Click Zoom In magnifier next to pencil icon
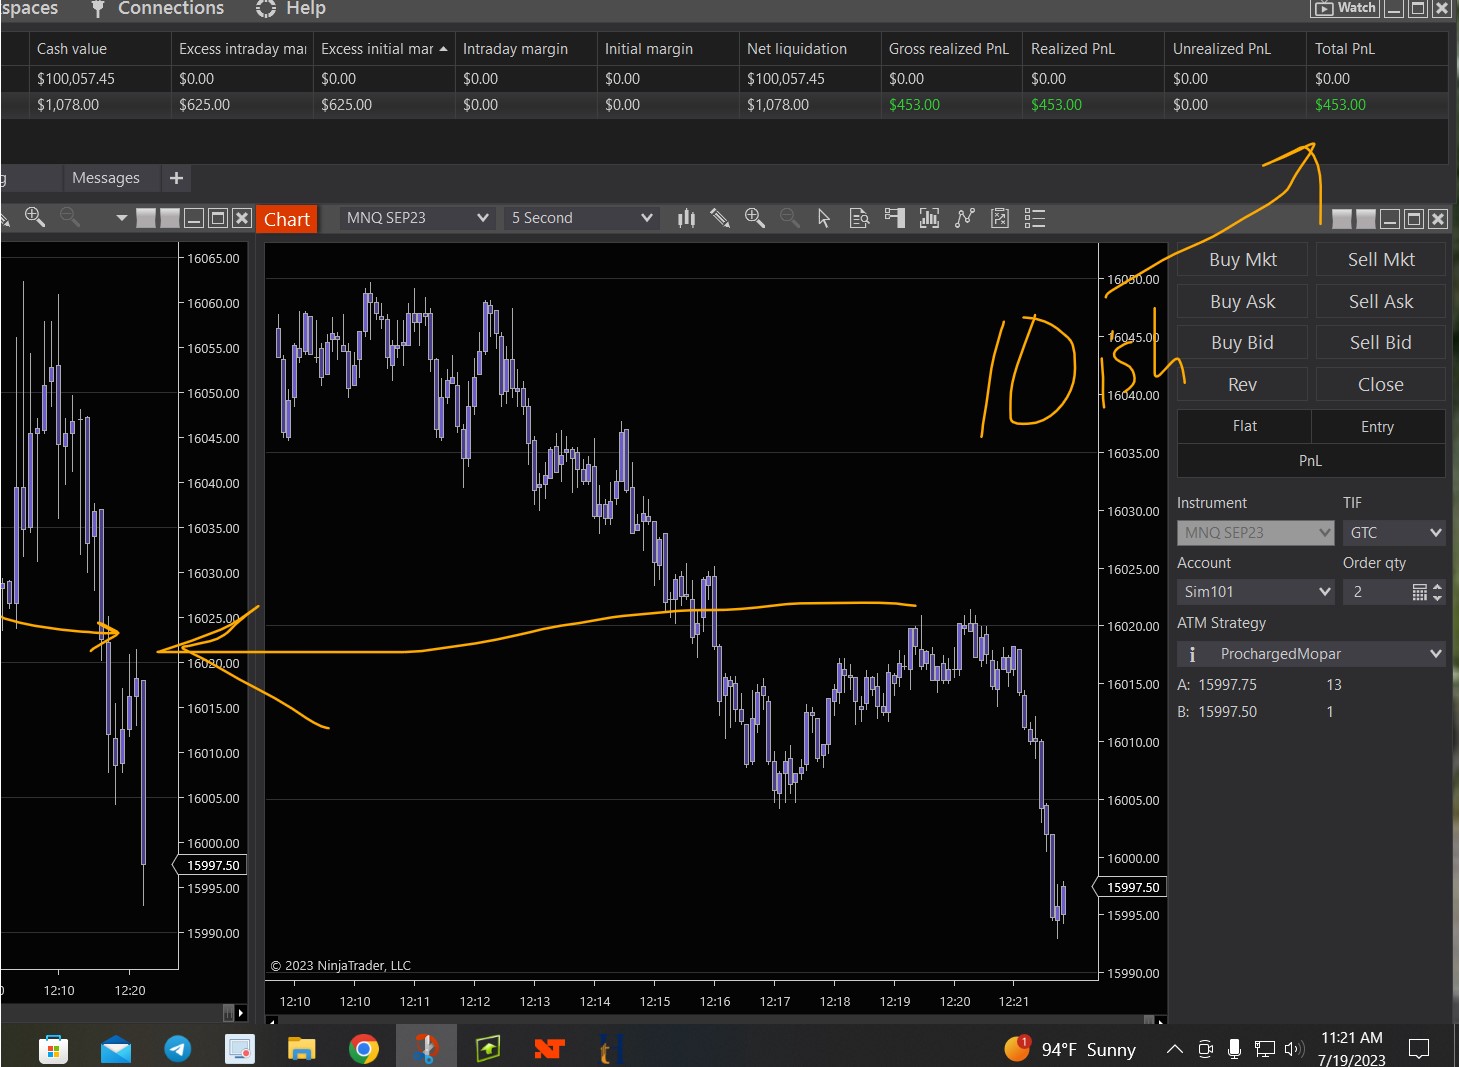 (755, 218)
